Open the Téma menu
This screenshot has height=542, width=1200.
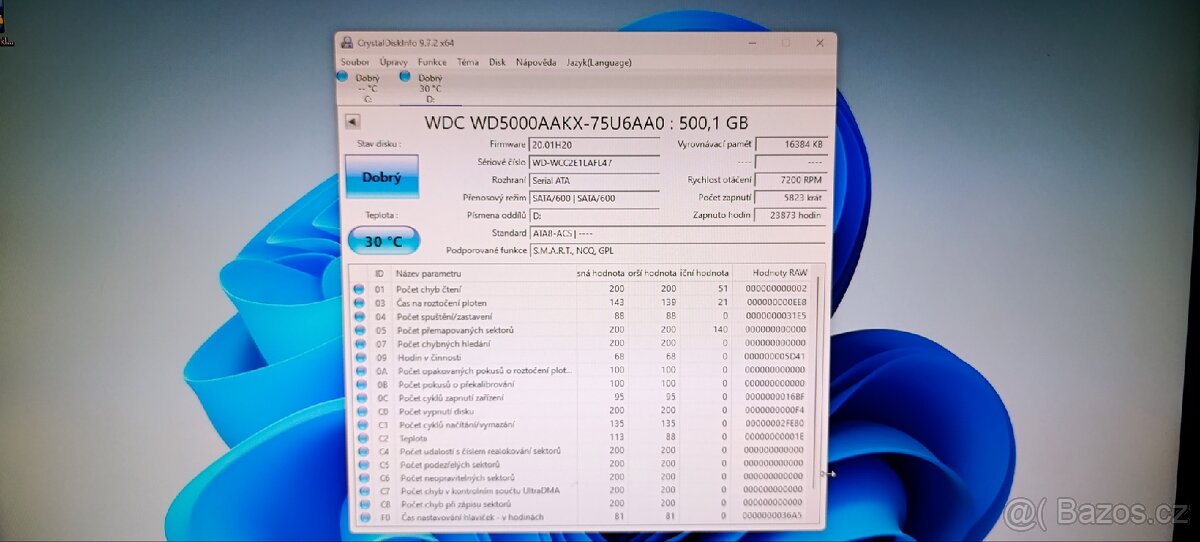coord(468,62)
